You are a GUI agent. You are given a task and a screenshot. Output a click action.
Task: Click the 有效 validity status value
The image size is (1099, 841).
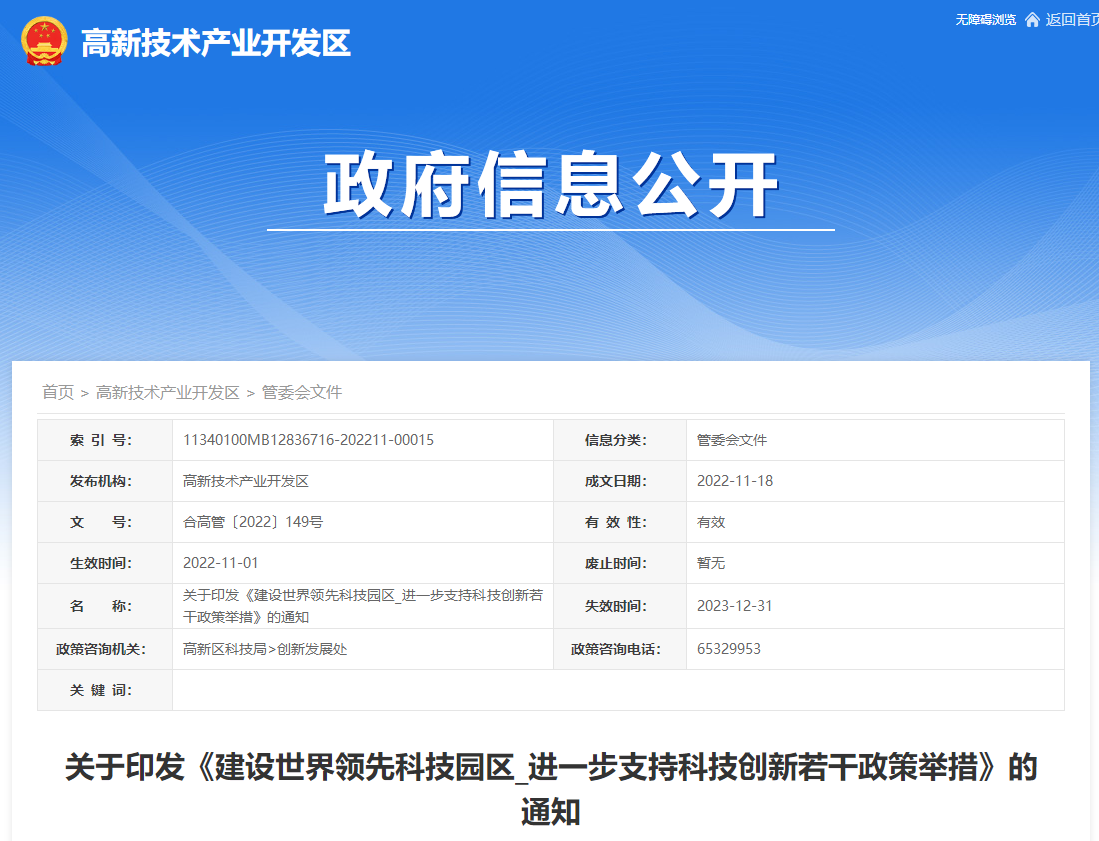711,522
